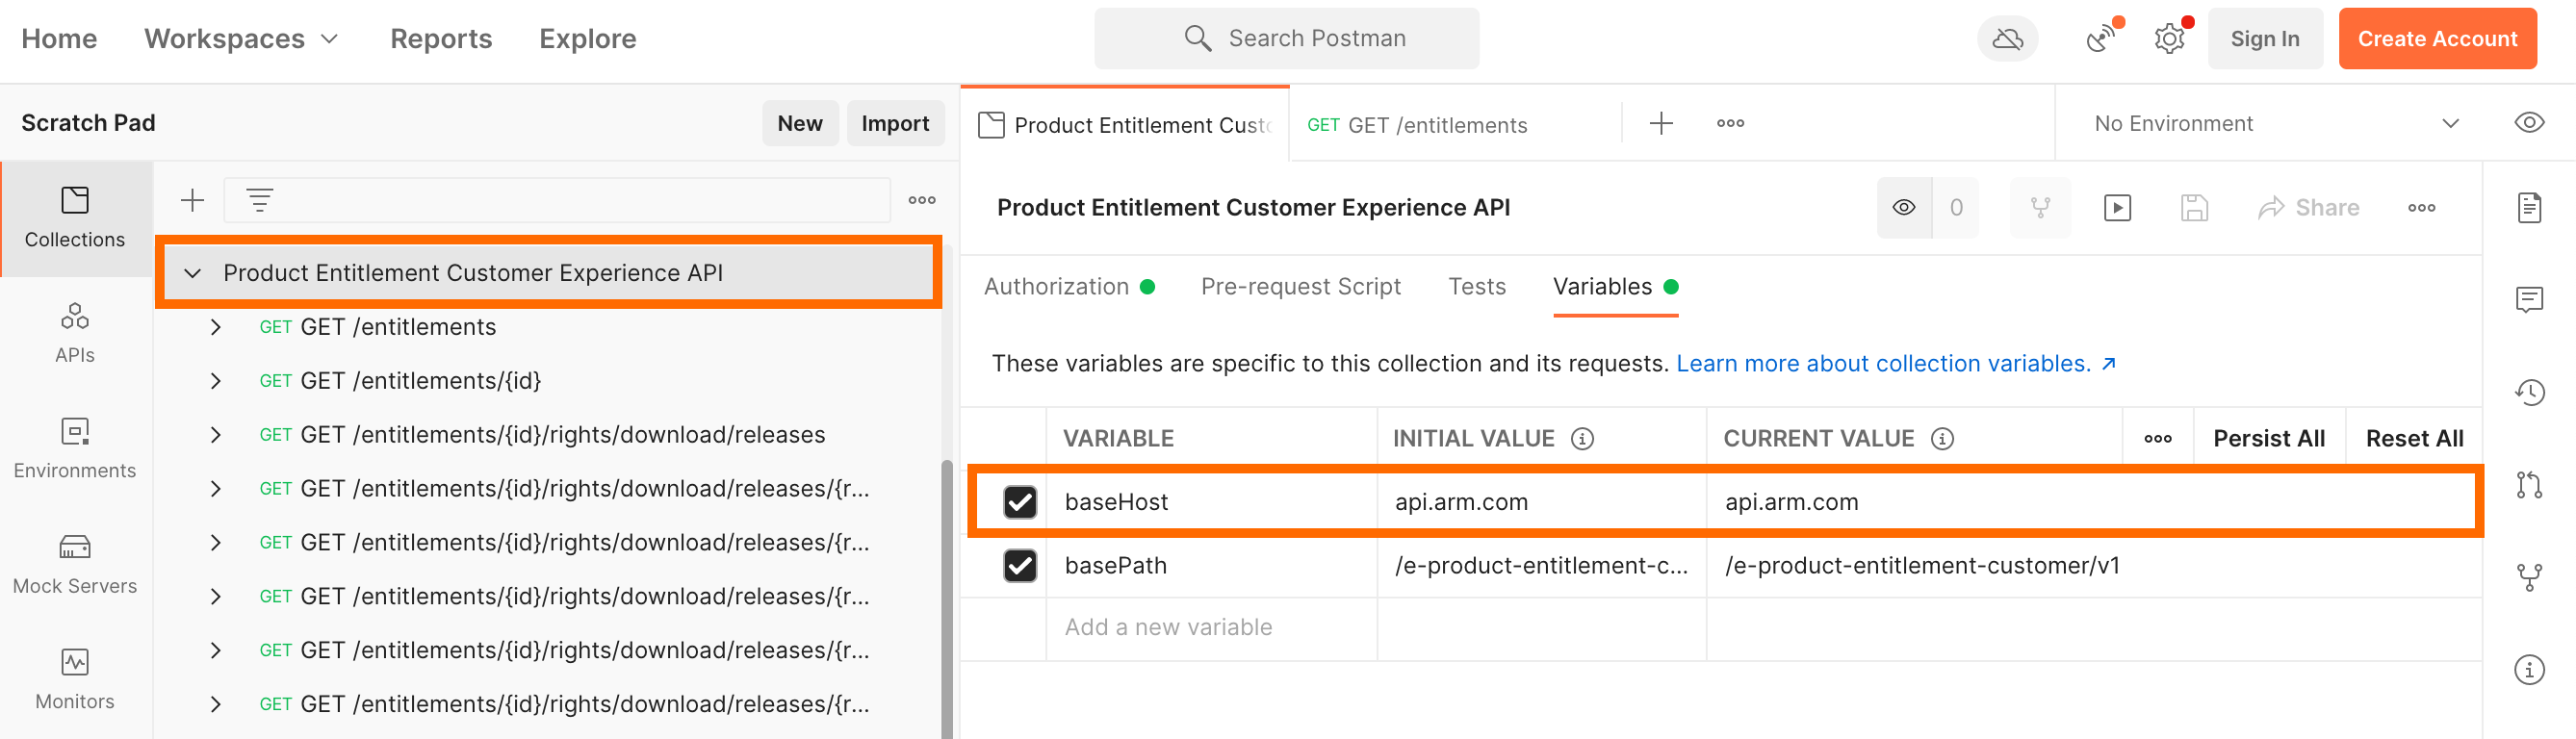
Task: Click the offline cloud sync icon
Action: (x=2007, y=39)
